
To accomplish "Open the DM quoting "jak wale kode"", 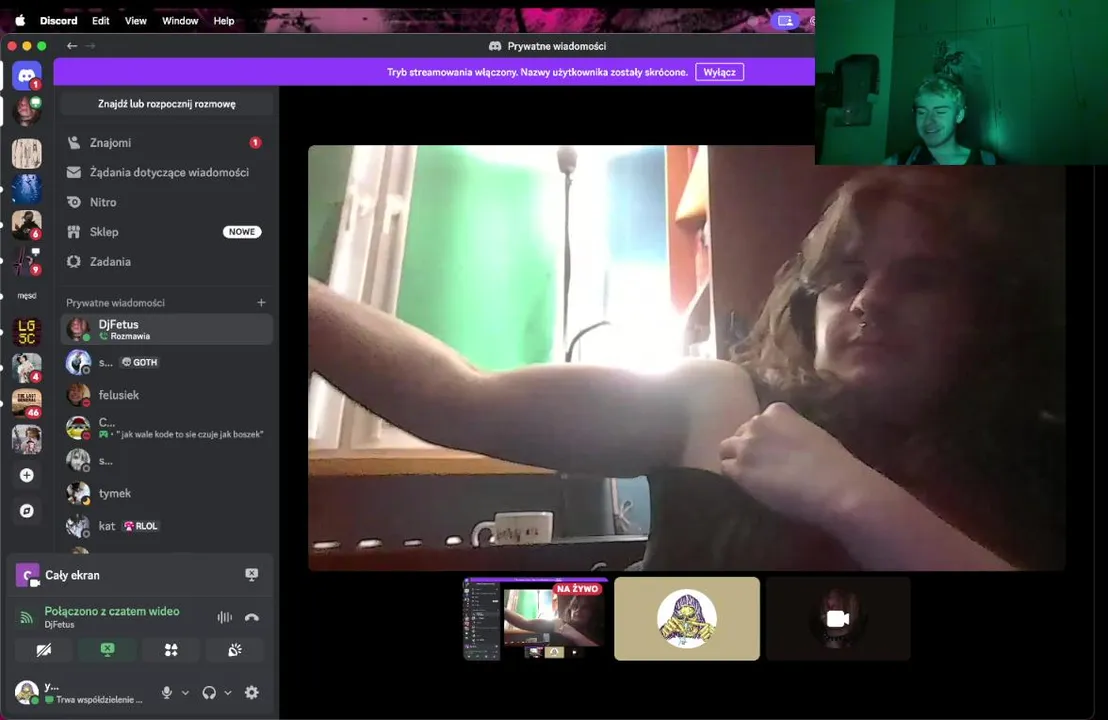I will (166, 427).
